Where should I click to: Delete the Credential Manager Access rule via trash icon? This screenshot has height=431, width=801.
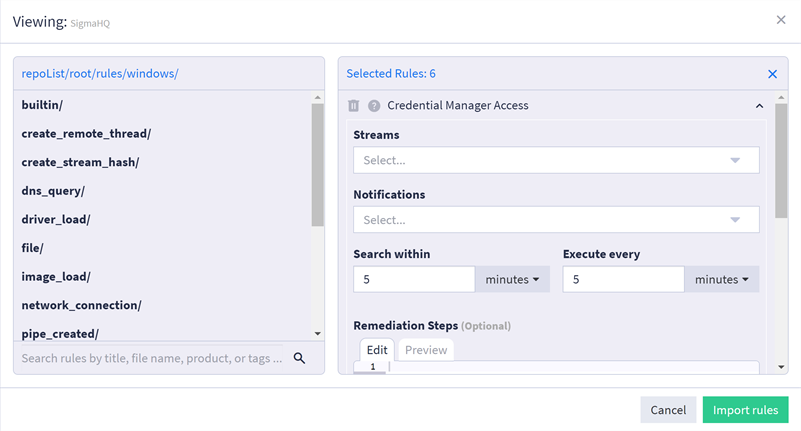click(x=353, y=106)
